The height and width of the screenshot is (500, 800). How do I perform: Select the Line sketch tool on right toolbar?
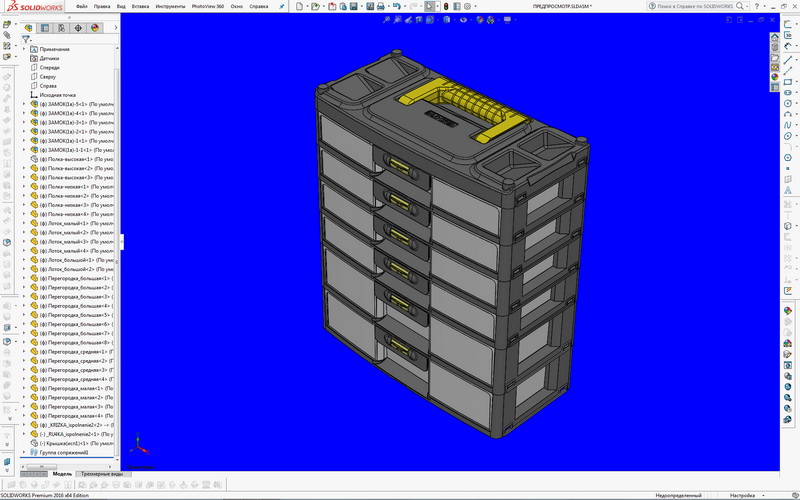pos(787,60)
